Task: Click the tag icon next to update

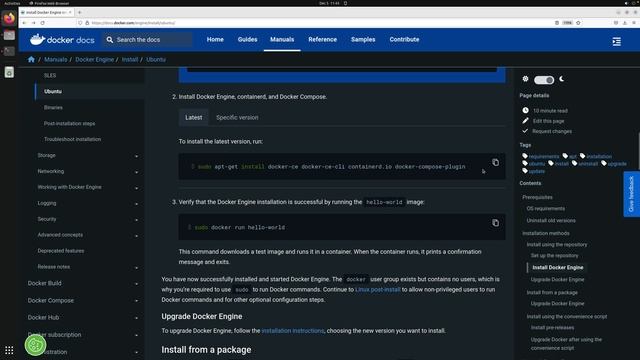Action: 525,171
